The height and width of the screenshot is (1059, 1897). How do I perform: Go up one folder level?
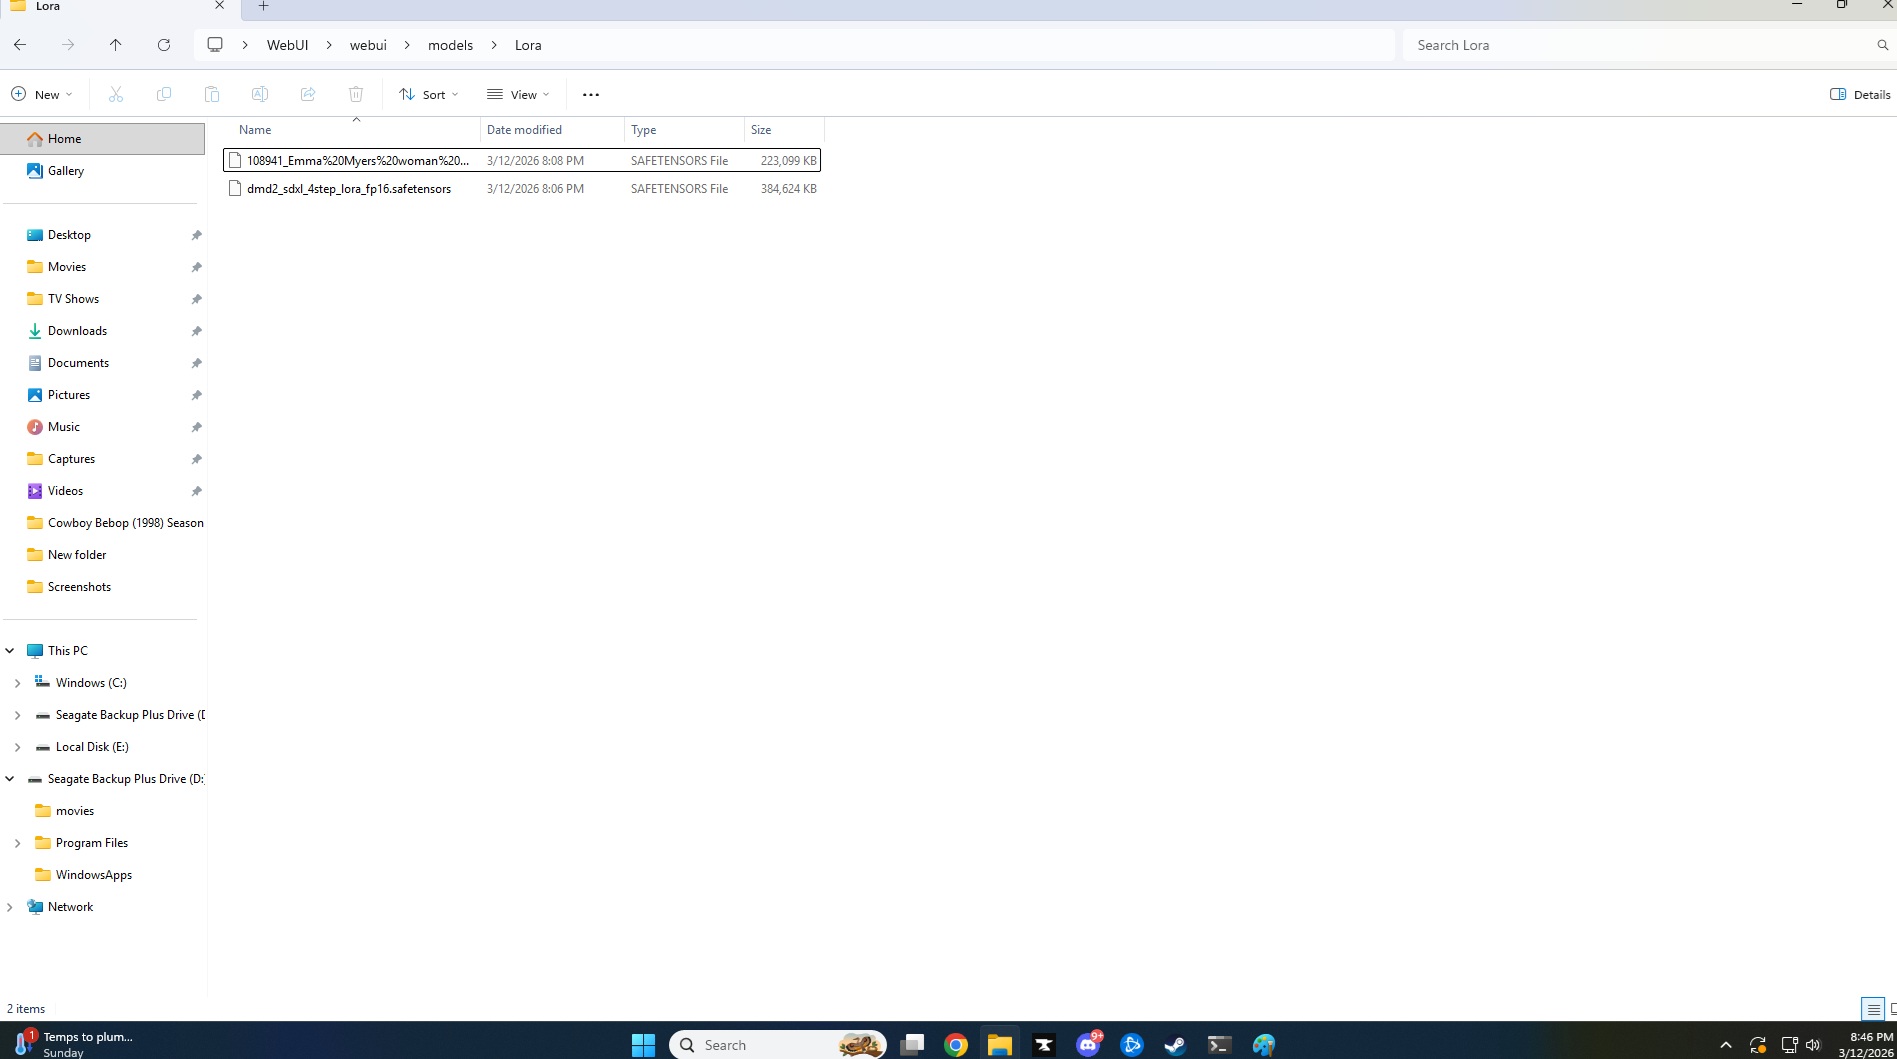point(116,45)
